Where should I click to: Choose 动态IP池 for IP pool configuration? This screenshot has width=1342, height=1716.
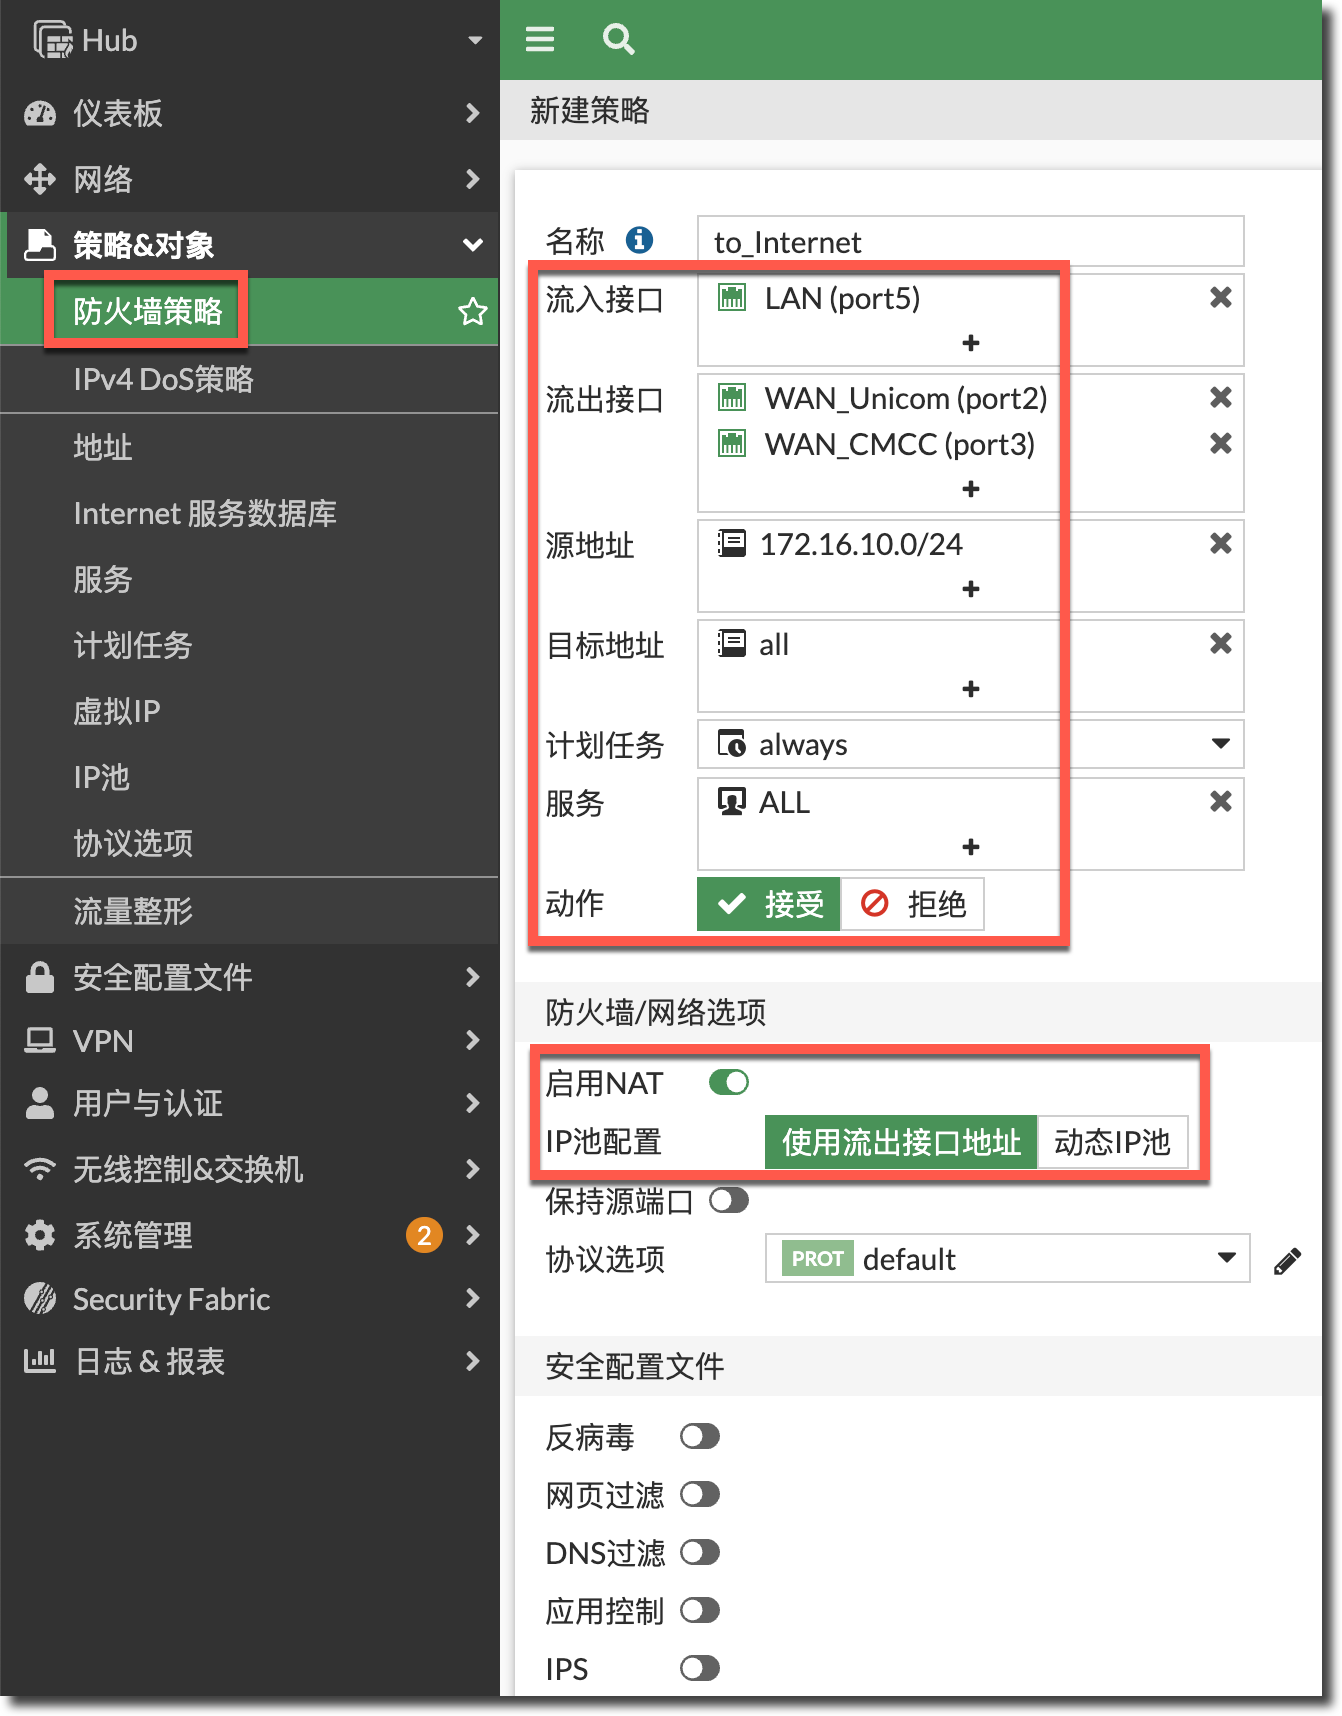1112,1142
